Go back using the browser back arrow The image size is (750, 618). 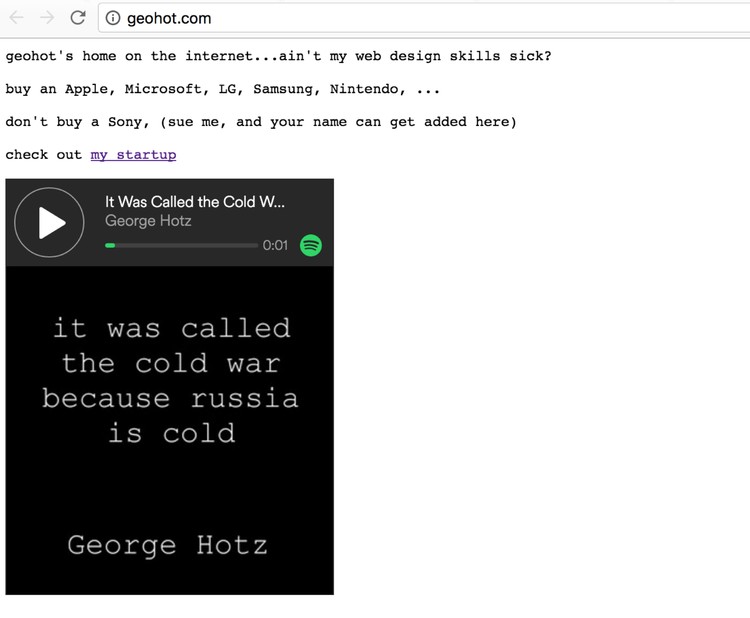(x=16, y=18)
